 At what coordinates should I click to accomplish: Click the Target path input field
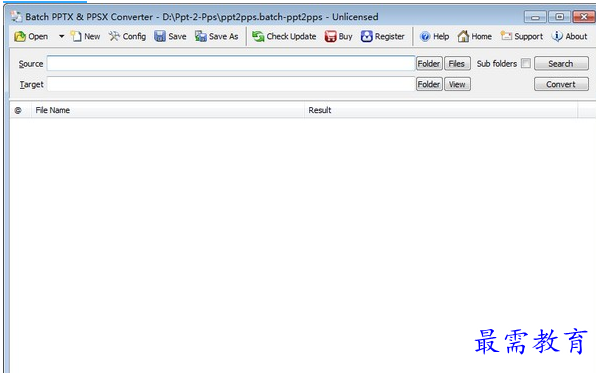(231, 84)
